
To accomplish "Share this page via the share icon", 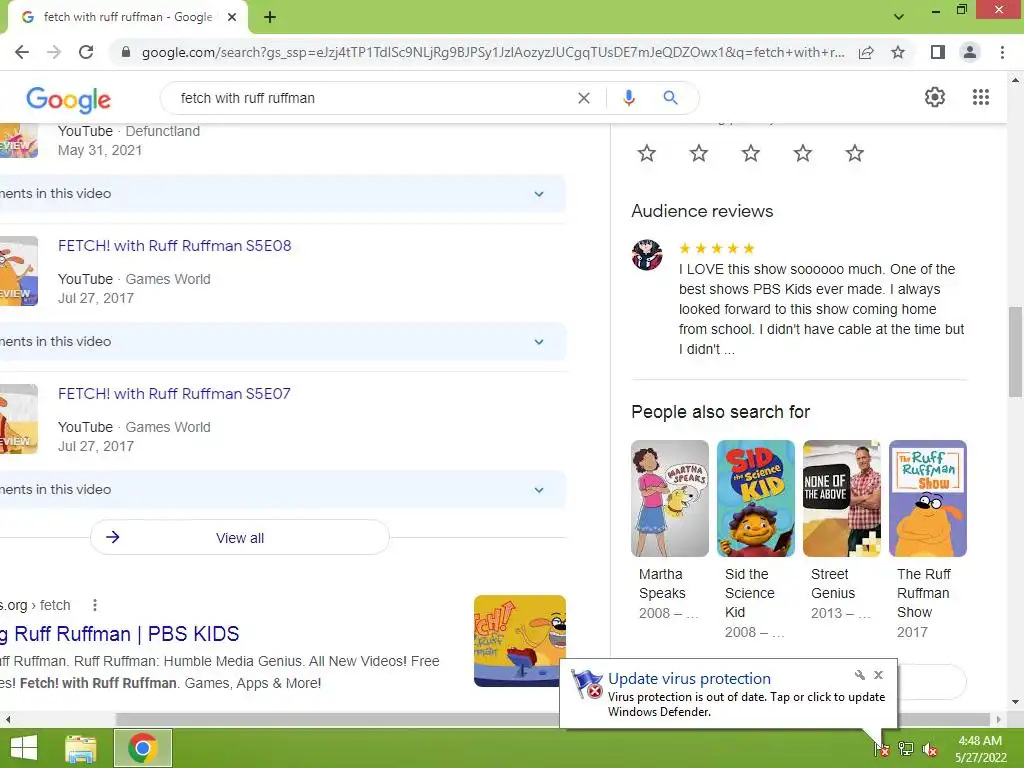I will (x=866, y=52).
